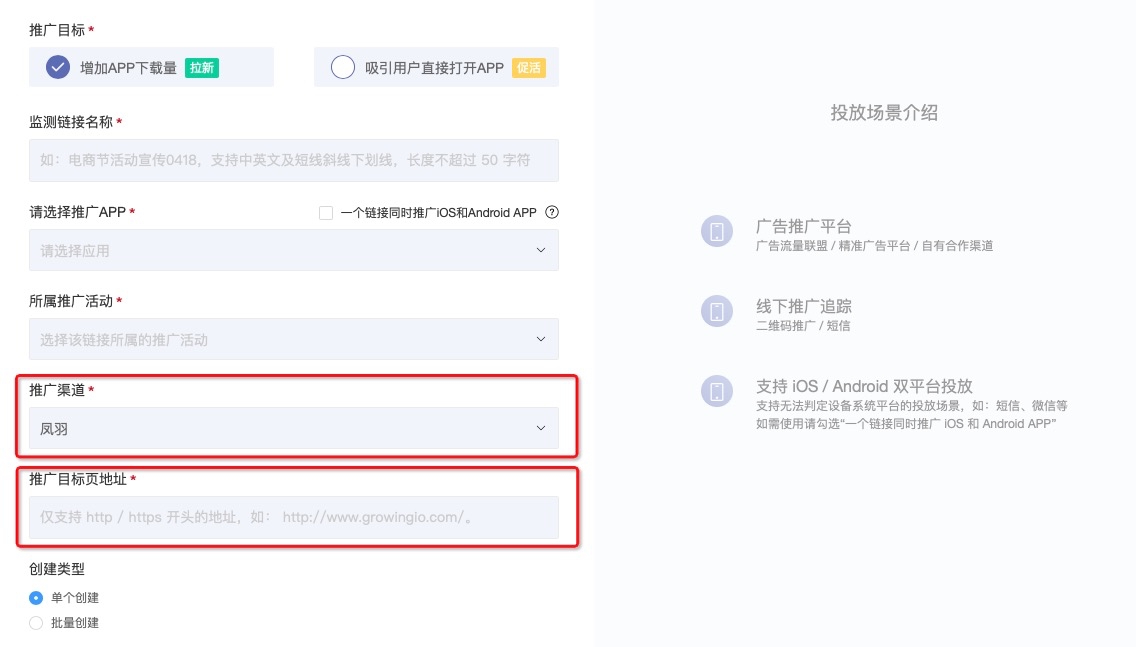
Task: Select 吸引用户直接打开APP radio option
Action: 343,67
